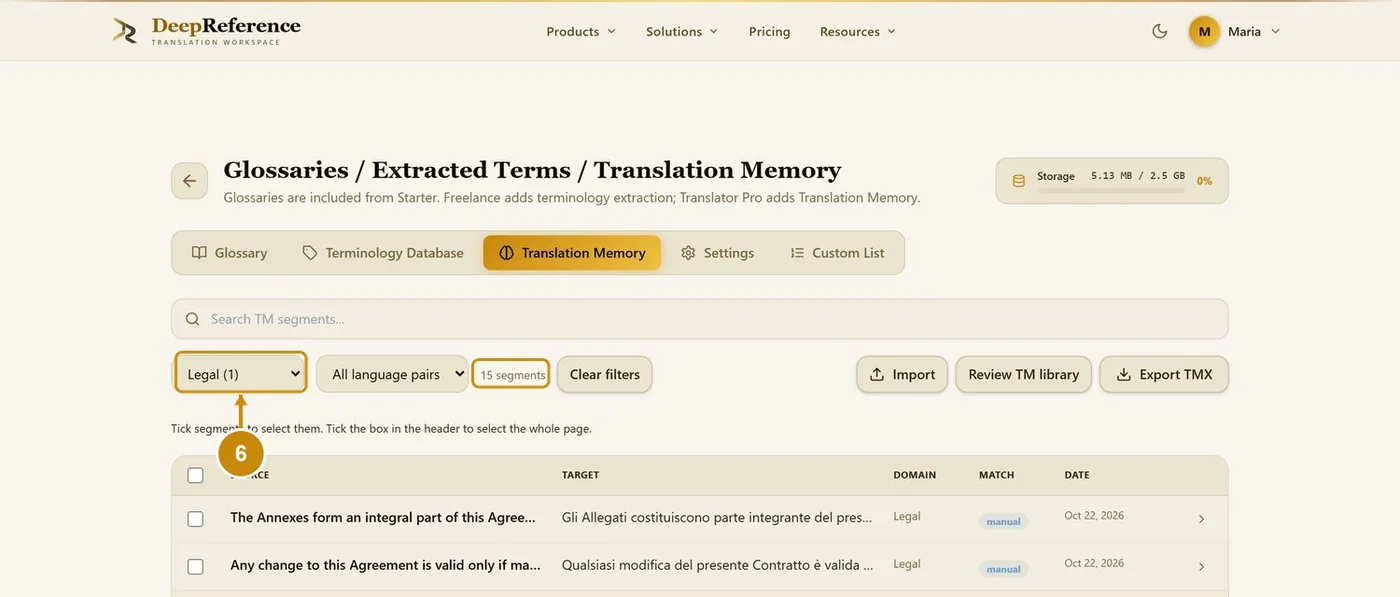Viewport: 1400px width, 597px height.
Task: Click 'The Annexes form an integral part' source text
Action: tap(383, 517)
